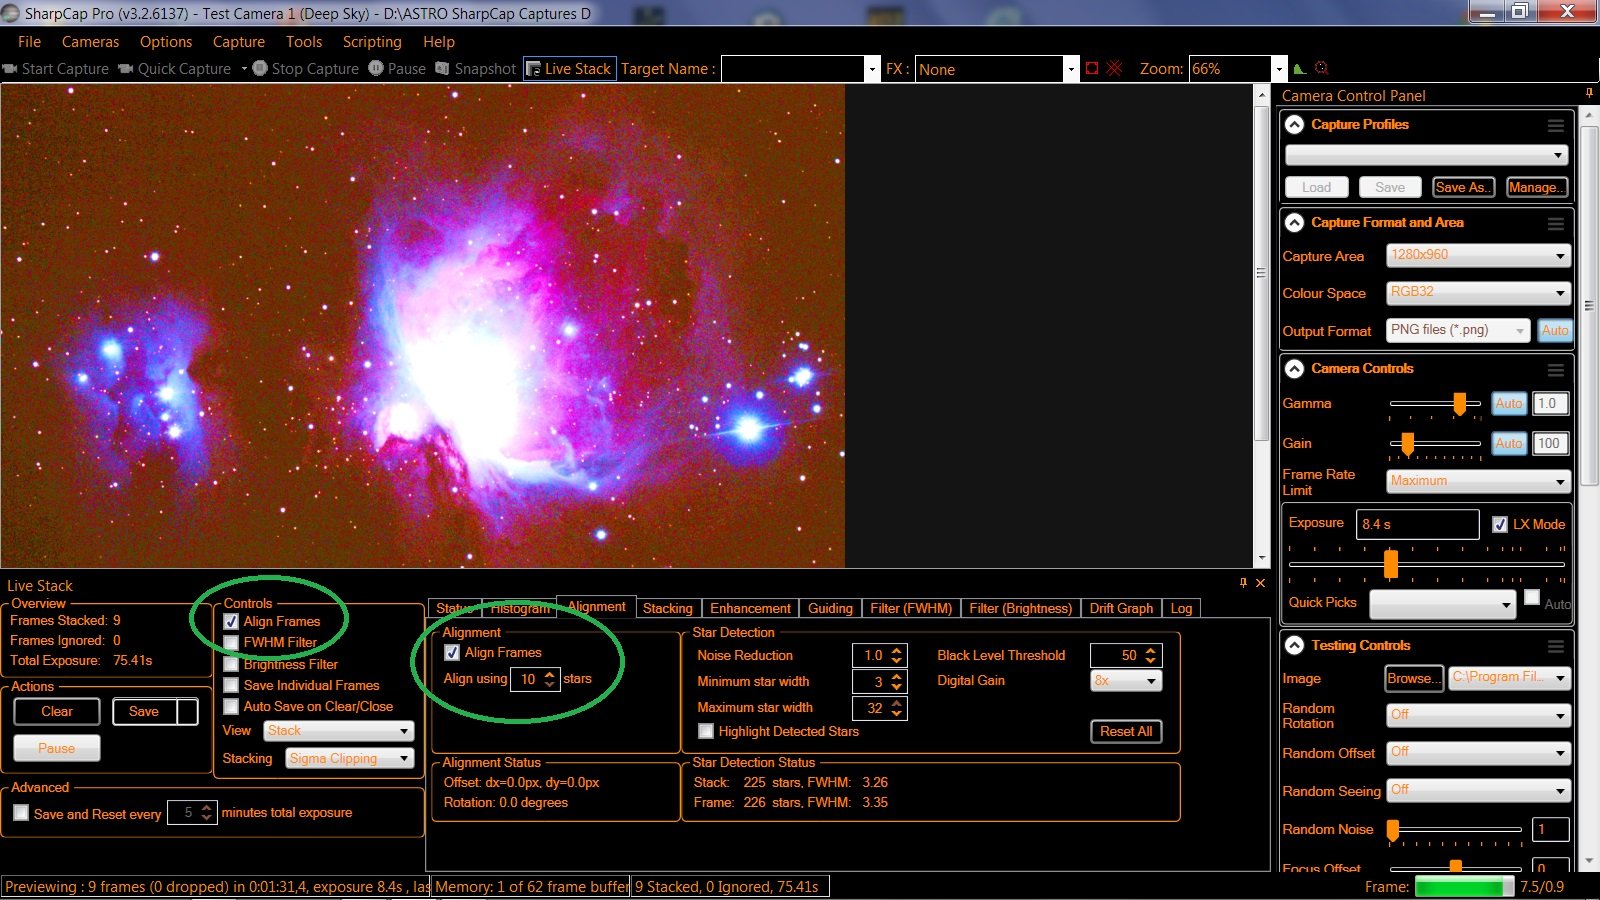Open the Digital Gain 8x dropdown
1600x900 pixels.
click(x=1125, y=681)
